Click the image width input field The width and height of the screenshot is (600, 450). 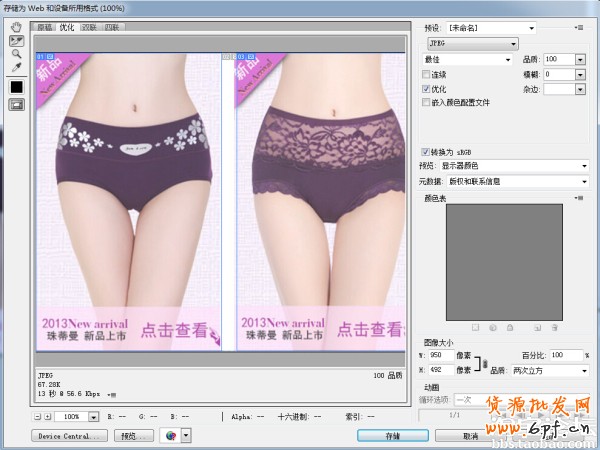(450, 356)
